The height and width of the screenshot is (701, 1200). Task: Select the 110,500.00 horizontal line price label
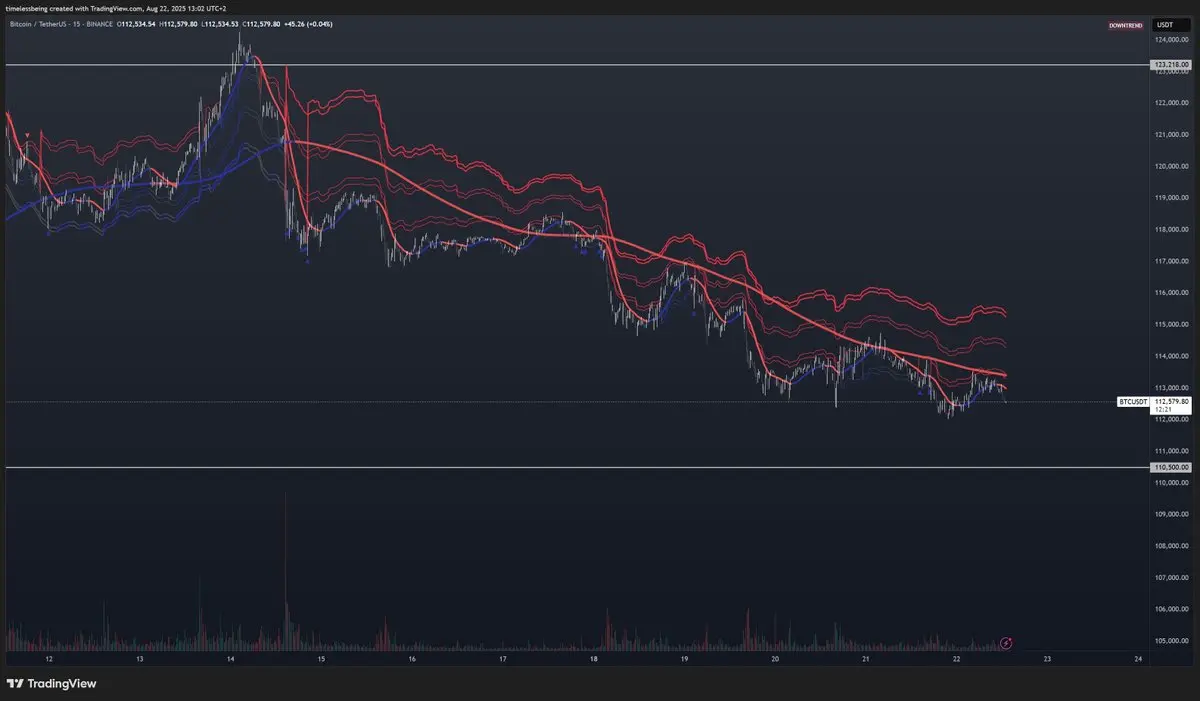tap(1171, 467)
